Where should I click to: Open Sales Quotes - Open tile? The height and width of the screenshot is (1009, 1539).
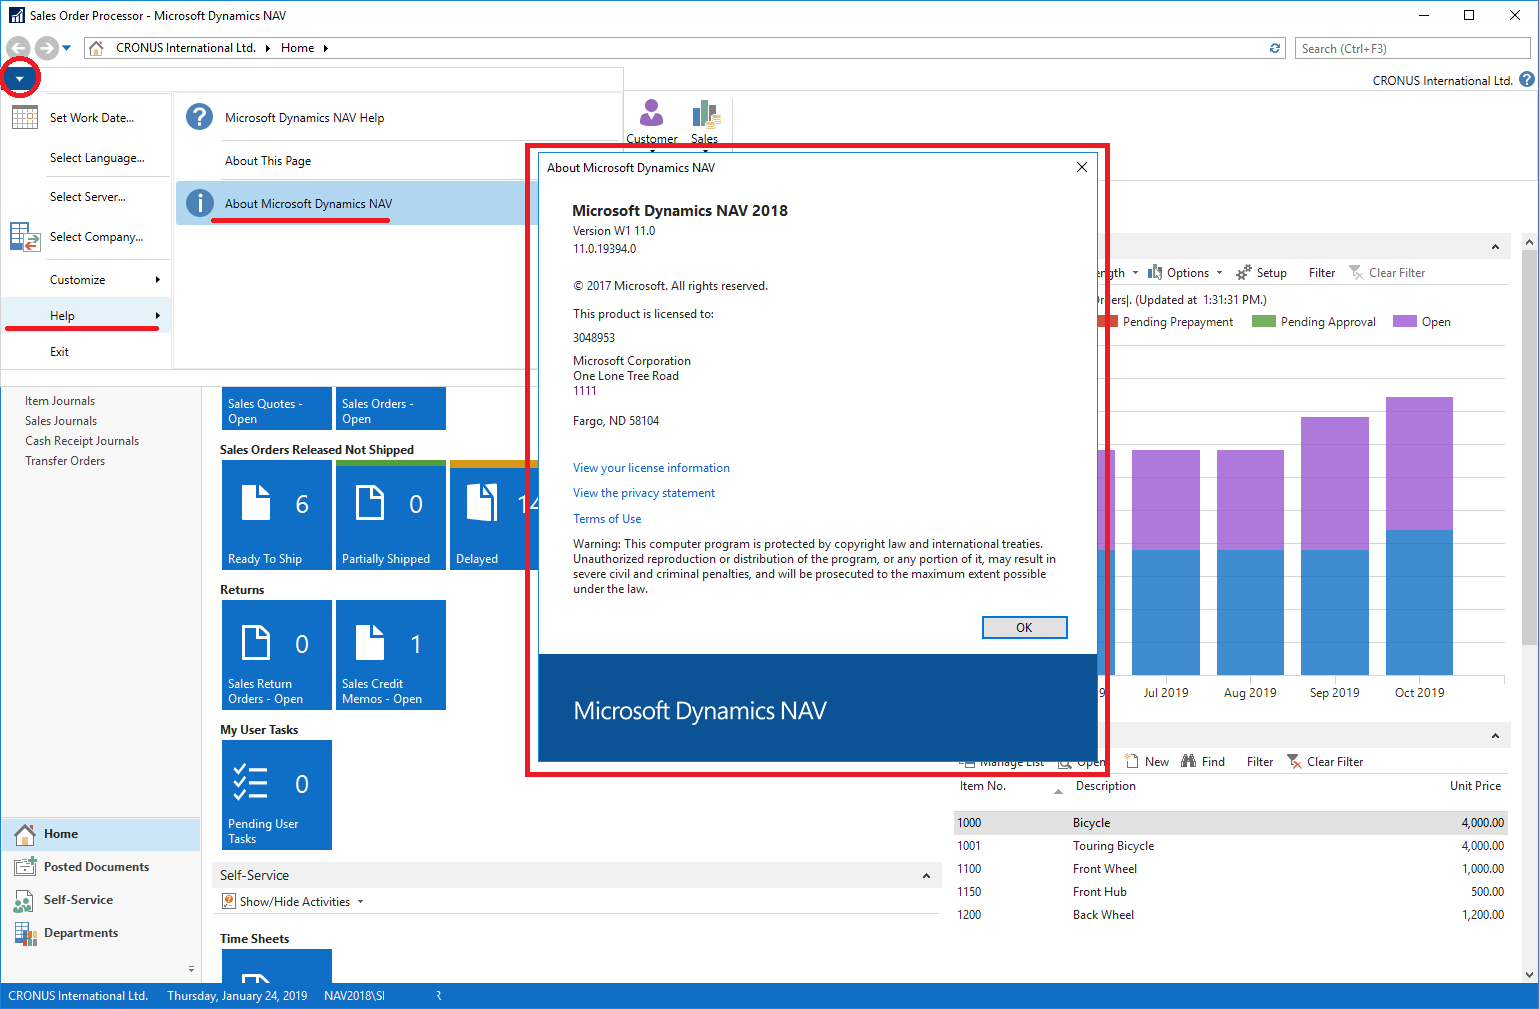276,409
